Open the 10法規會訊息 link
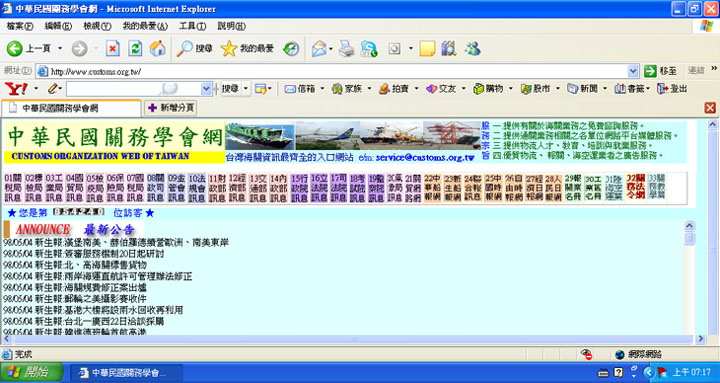Screen dimensions: 720x383 point(197,188)
